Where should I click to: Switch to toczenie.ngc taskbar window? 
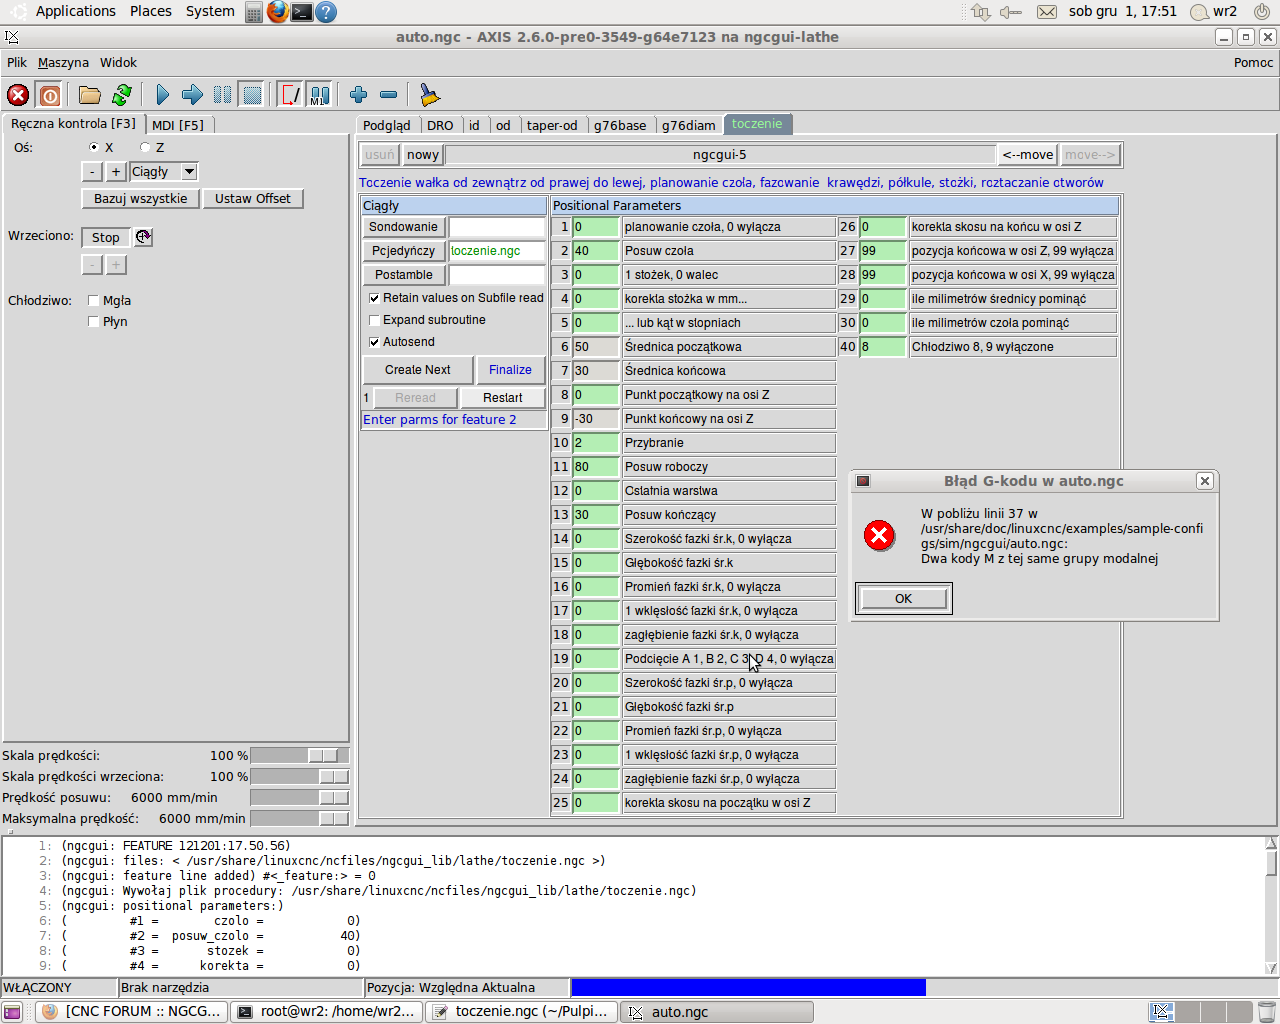[x=522, y=1012]
